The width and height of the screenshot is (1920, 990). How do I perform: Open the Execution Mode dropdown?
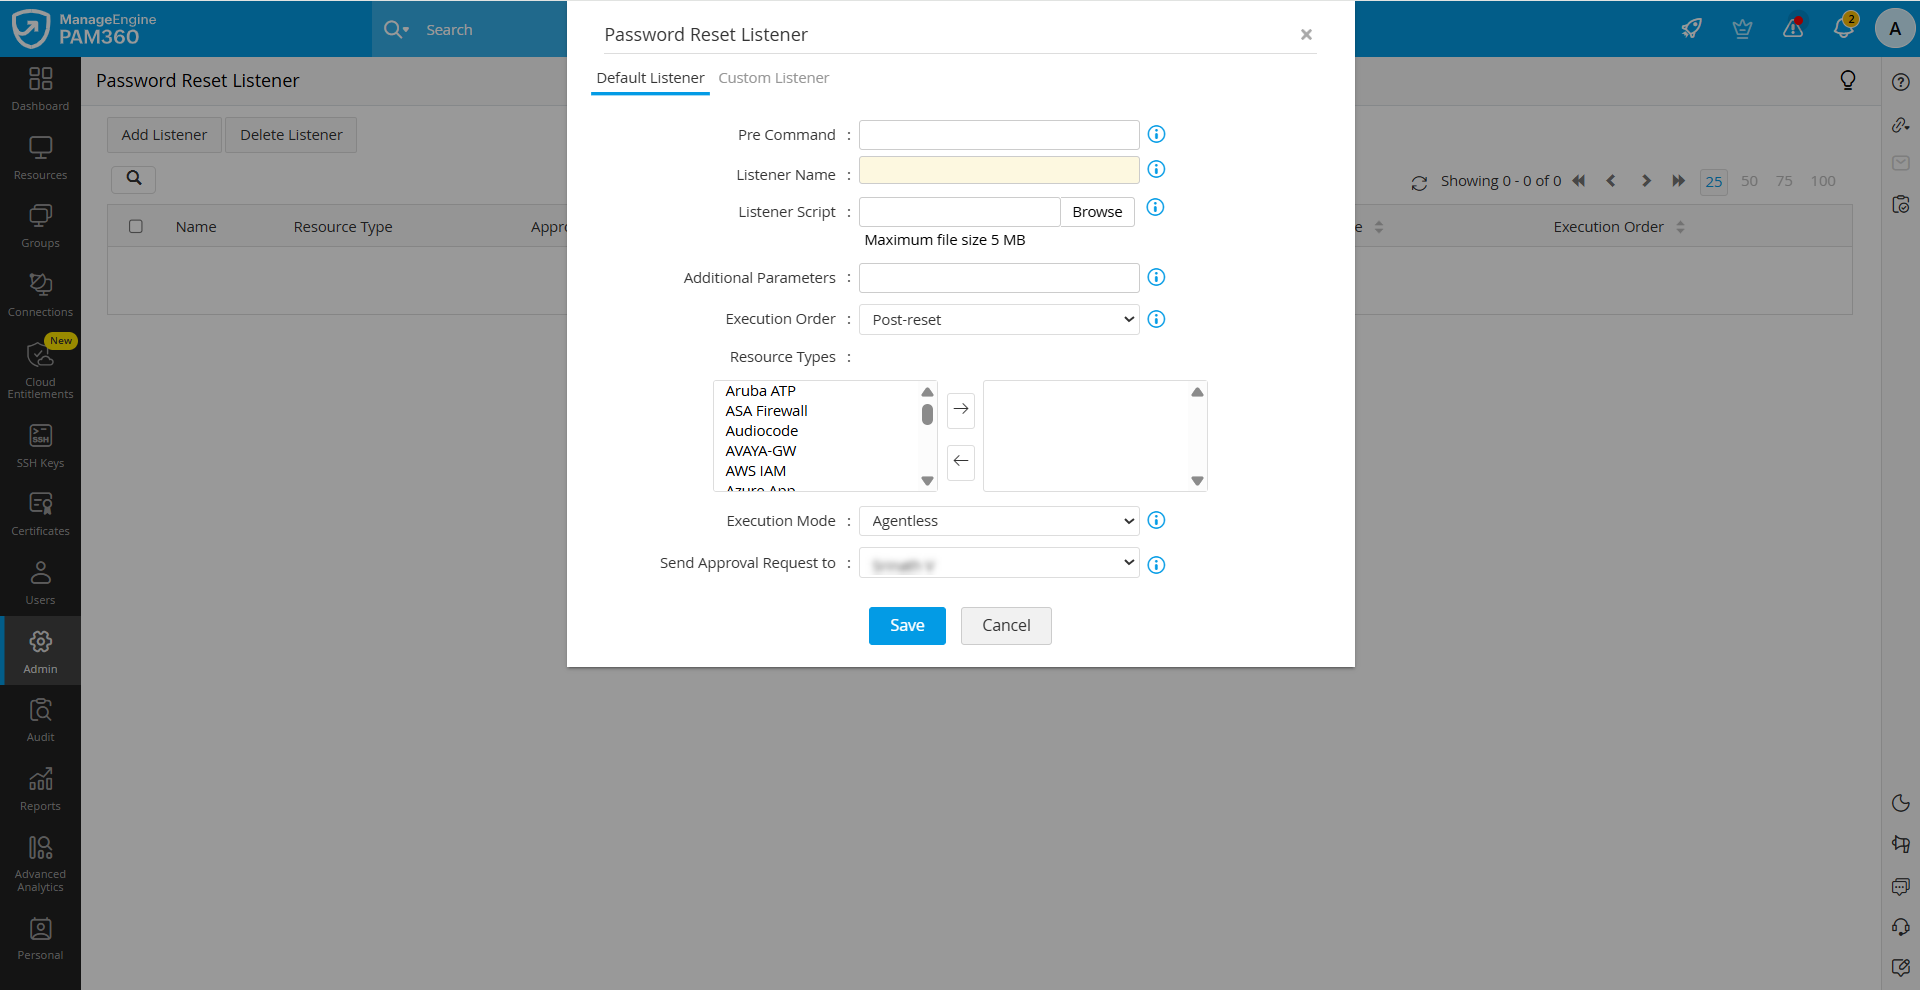pyautogui.click(x=998, y=521)
